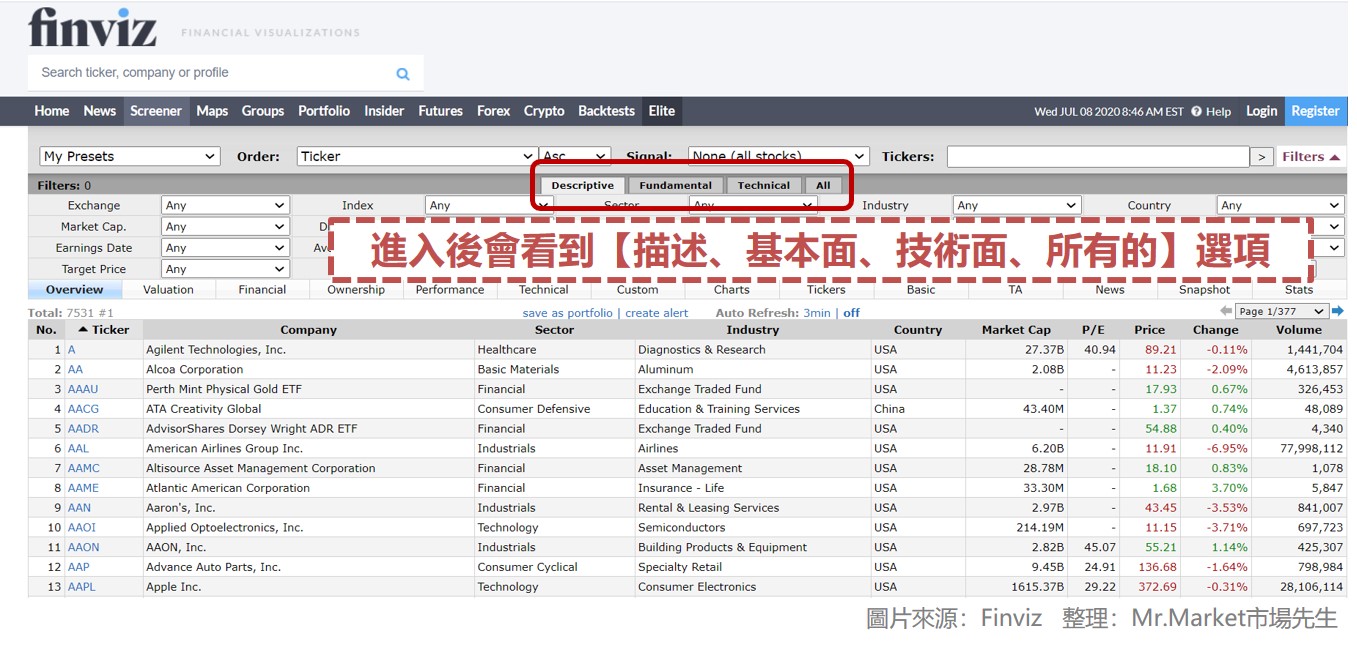
Task: Sort by the Volume column header
Action: [x=1299, y=330]
